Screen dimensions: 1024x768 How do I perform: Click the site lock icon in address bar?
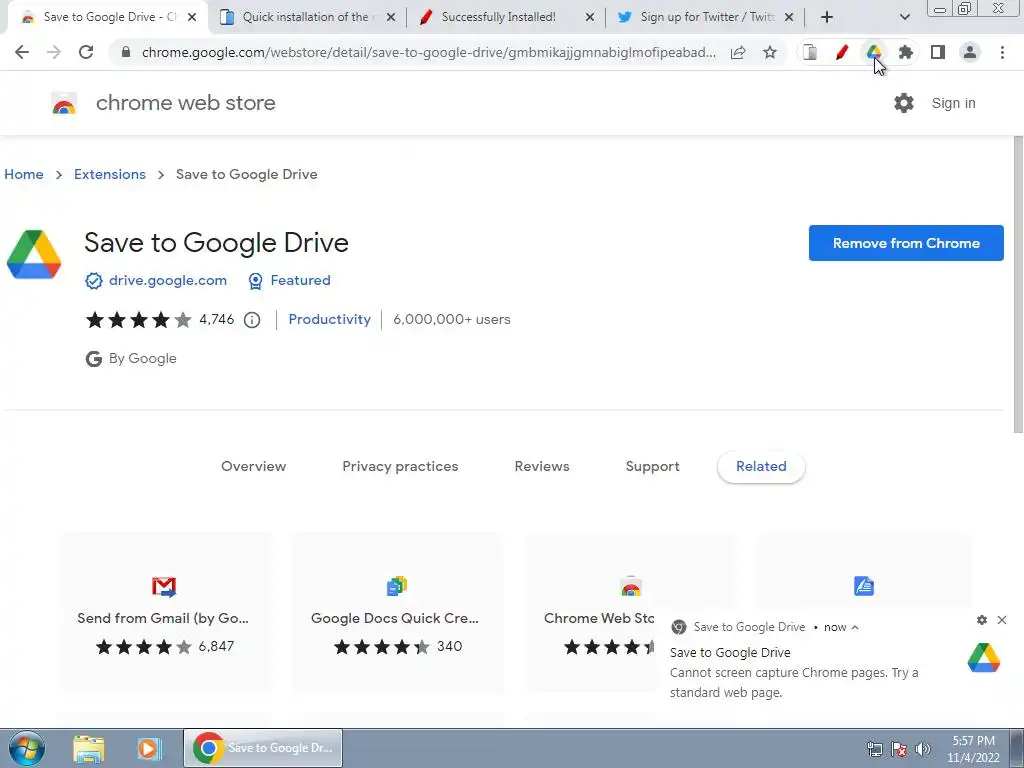[126, 52]
